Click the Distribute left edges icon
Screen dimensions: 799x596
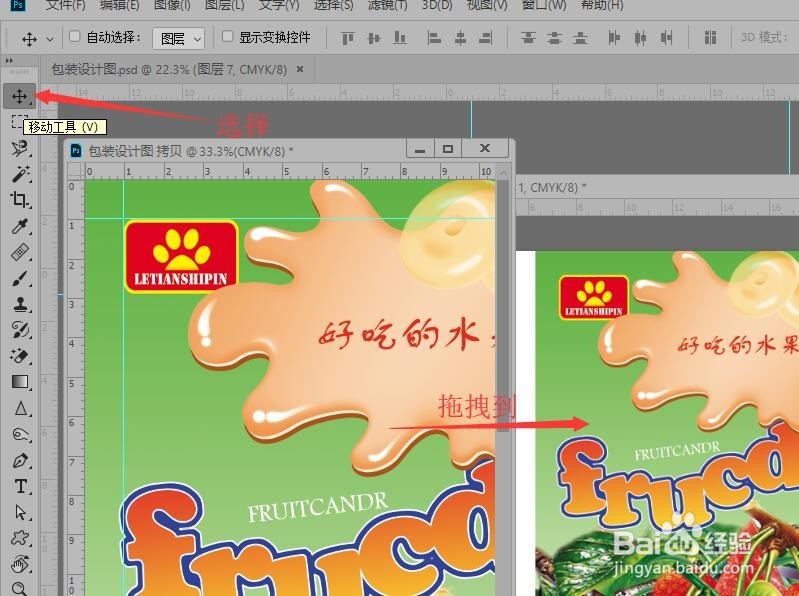(614, 38)
